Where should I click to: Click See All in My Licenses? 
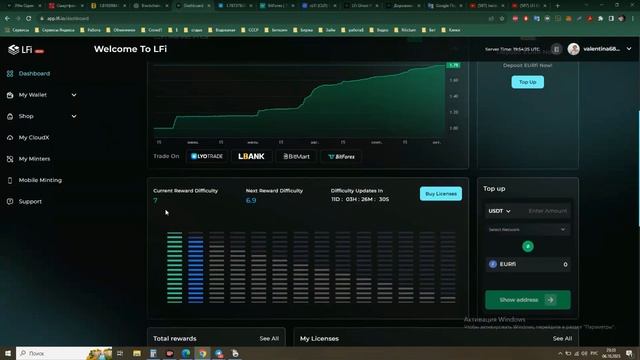coord(562,338)
